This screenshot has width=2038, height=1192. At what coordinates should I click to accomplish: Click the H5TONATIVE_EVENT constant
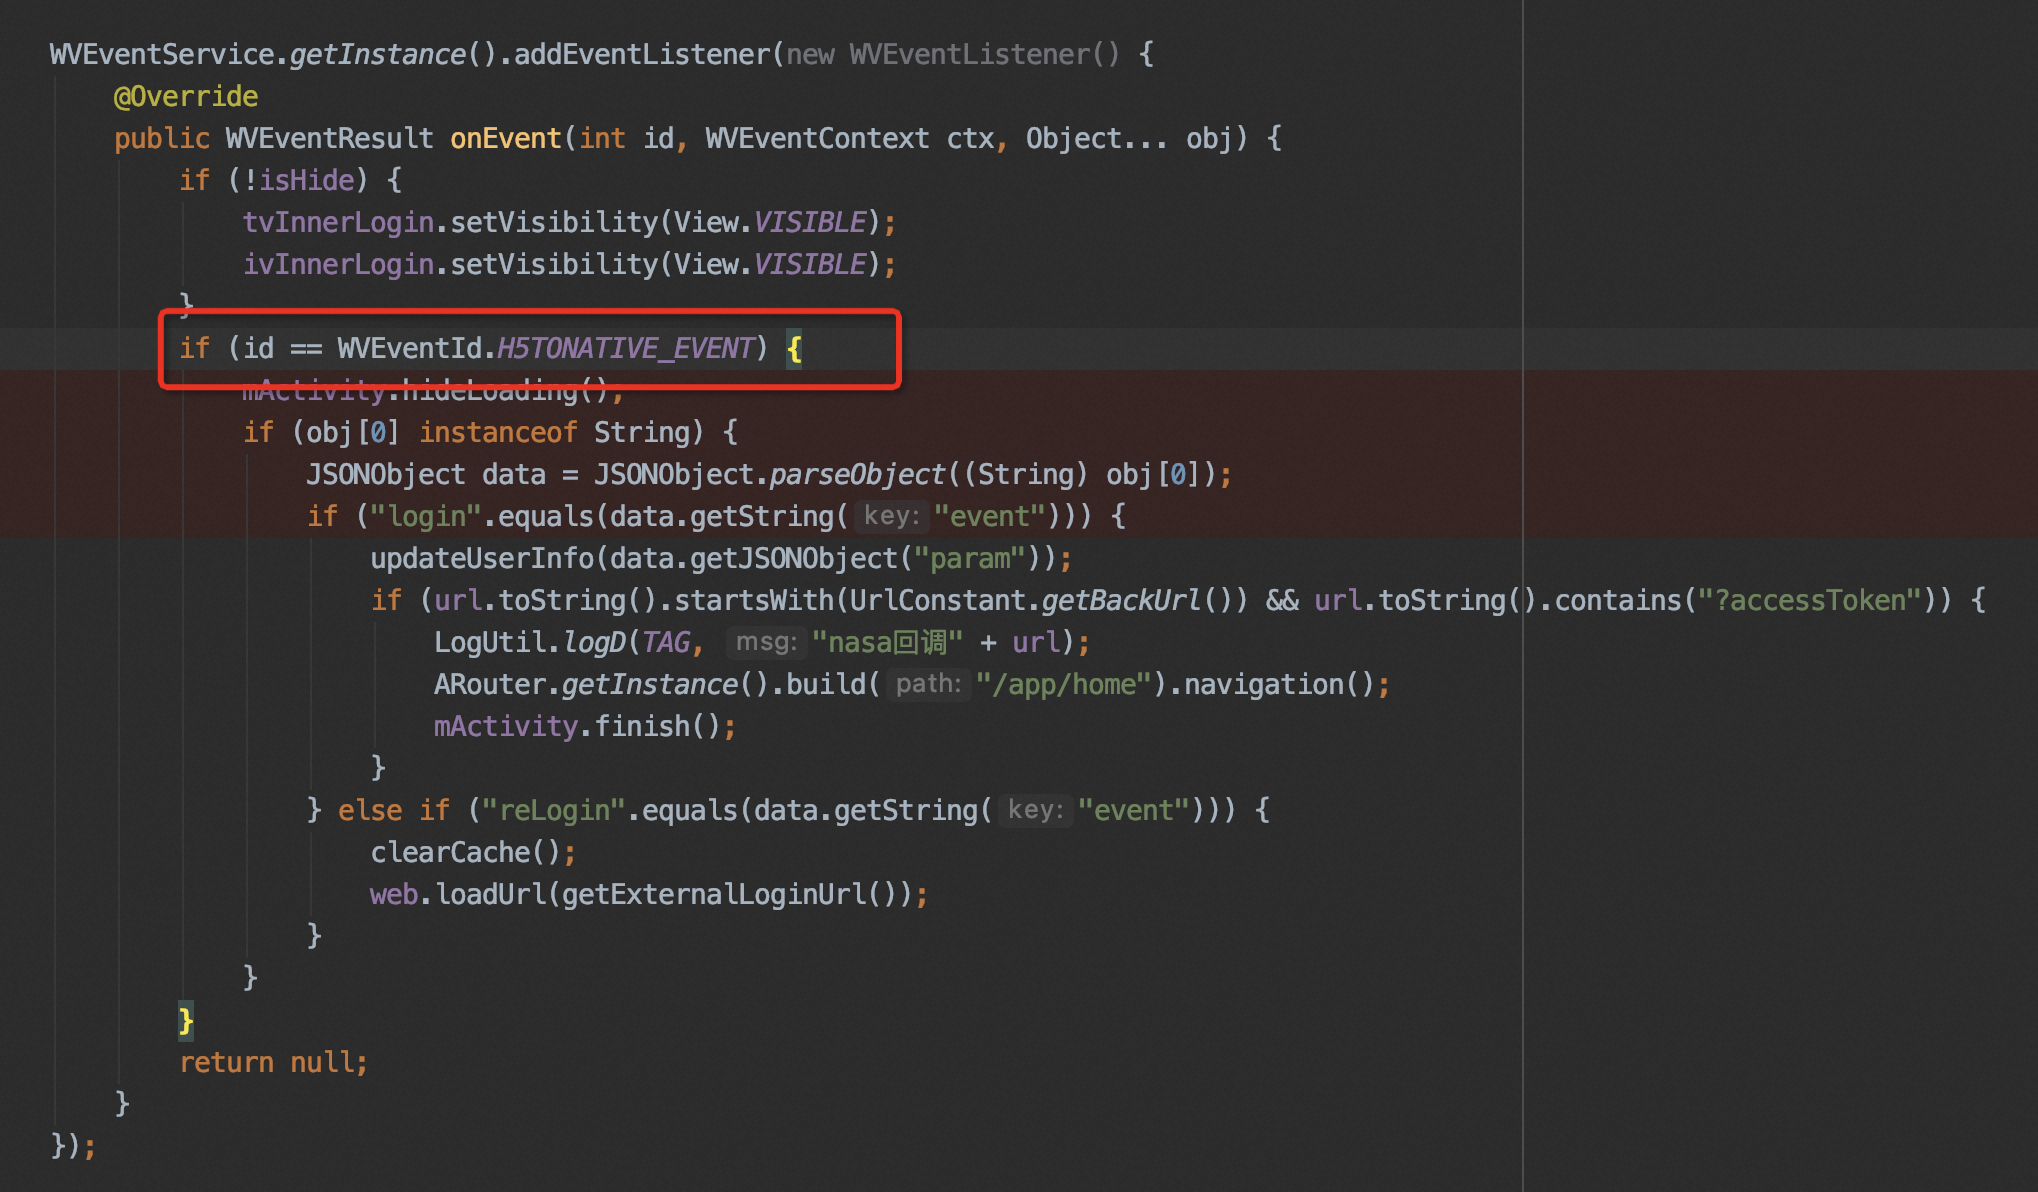(625, 348)
